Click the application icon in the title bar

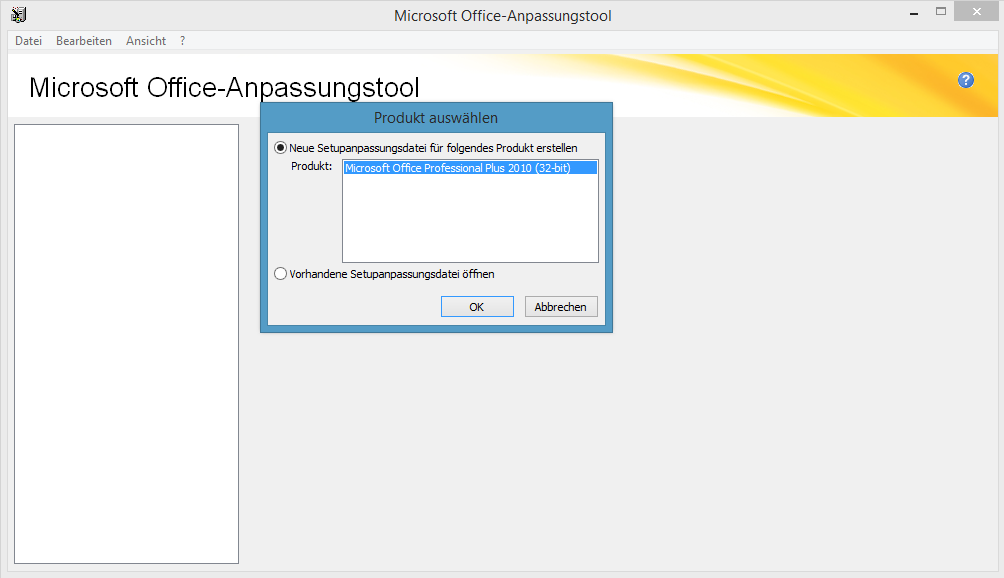point(18,15)
